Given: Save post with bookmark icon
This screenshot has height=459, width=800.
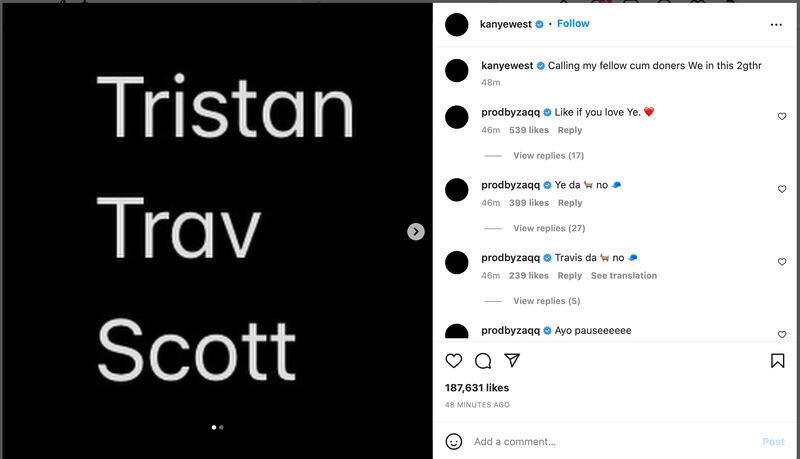Looking at the screenshot, I should point(777,361).
